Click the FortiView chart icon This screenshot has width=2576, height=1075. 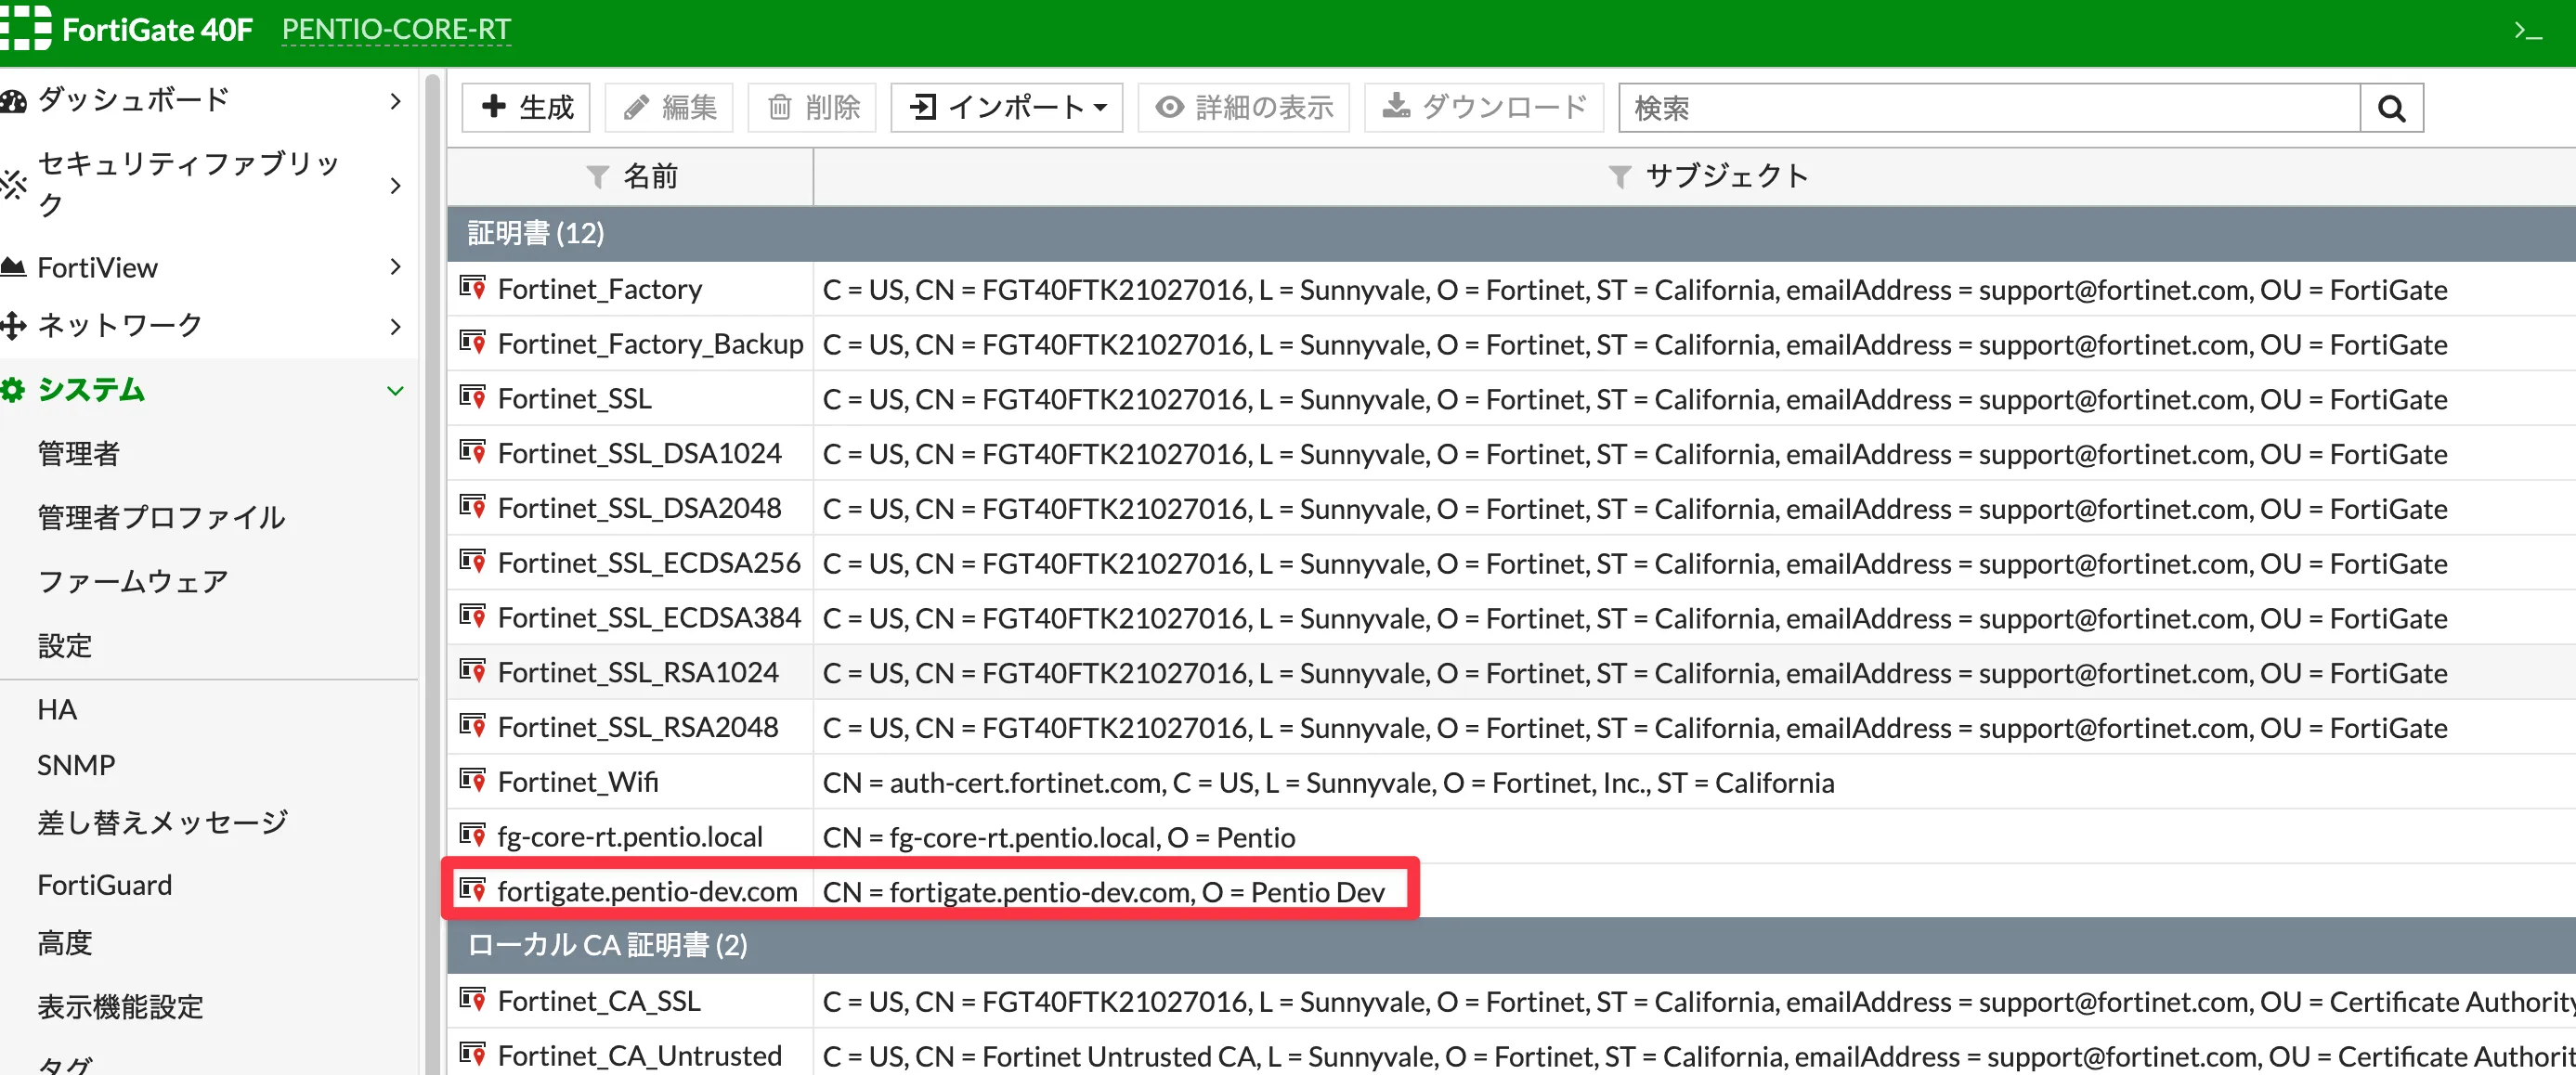tap(13, 267)
